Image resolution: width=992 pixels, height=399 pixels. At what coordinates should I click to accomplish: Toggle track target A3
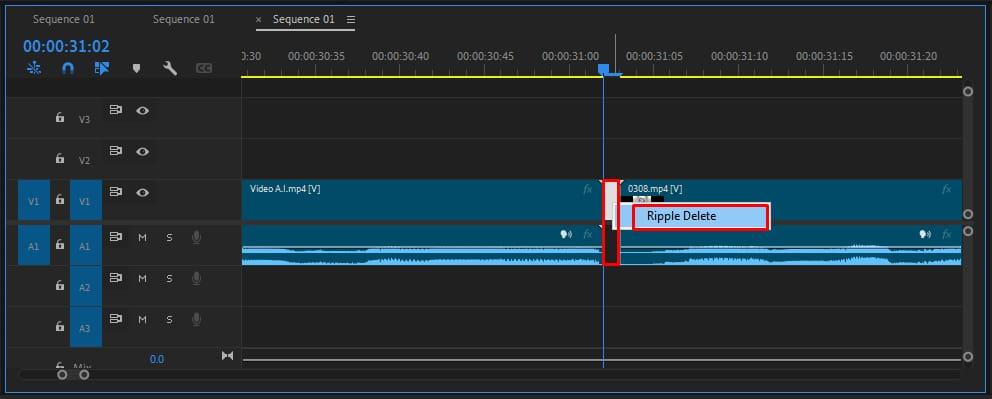(x=85, y=328)
